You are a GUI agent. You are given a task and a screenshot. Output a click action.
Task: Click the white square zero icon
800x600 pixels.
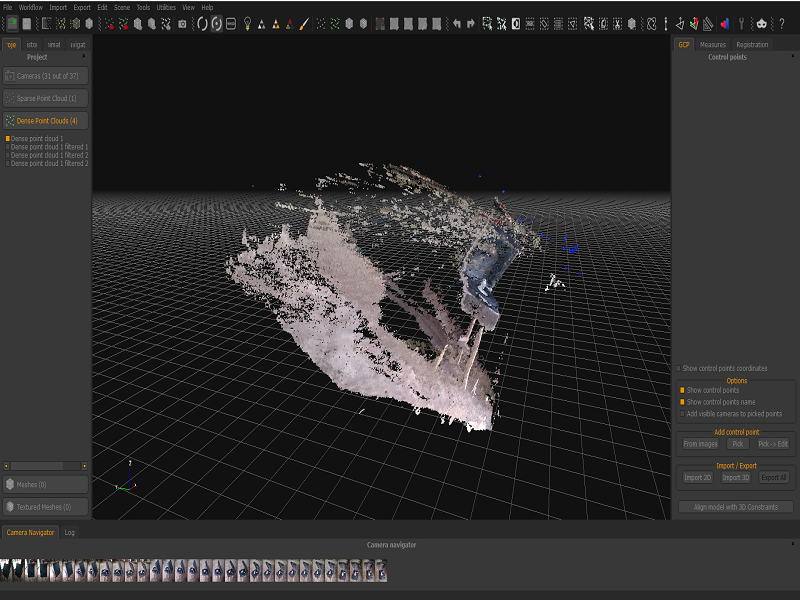tap(516, 23)
